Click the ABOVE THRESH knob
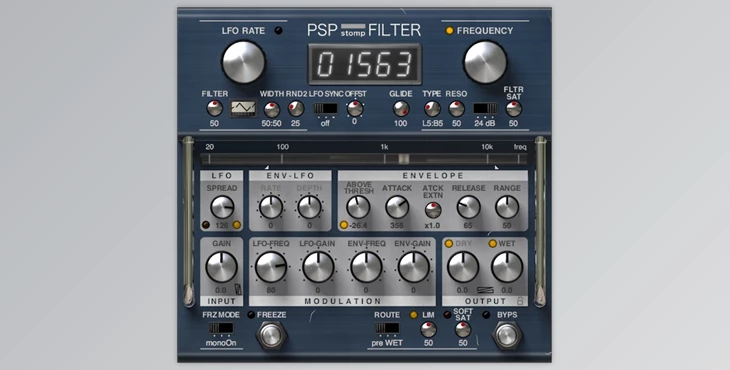The width and height of the screenshot is (730, 370). [x=358, y=207]
